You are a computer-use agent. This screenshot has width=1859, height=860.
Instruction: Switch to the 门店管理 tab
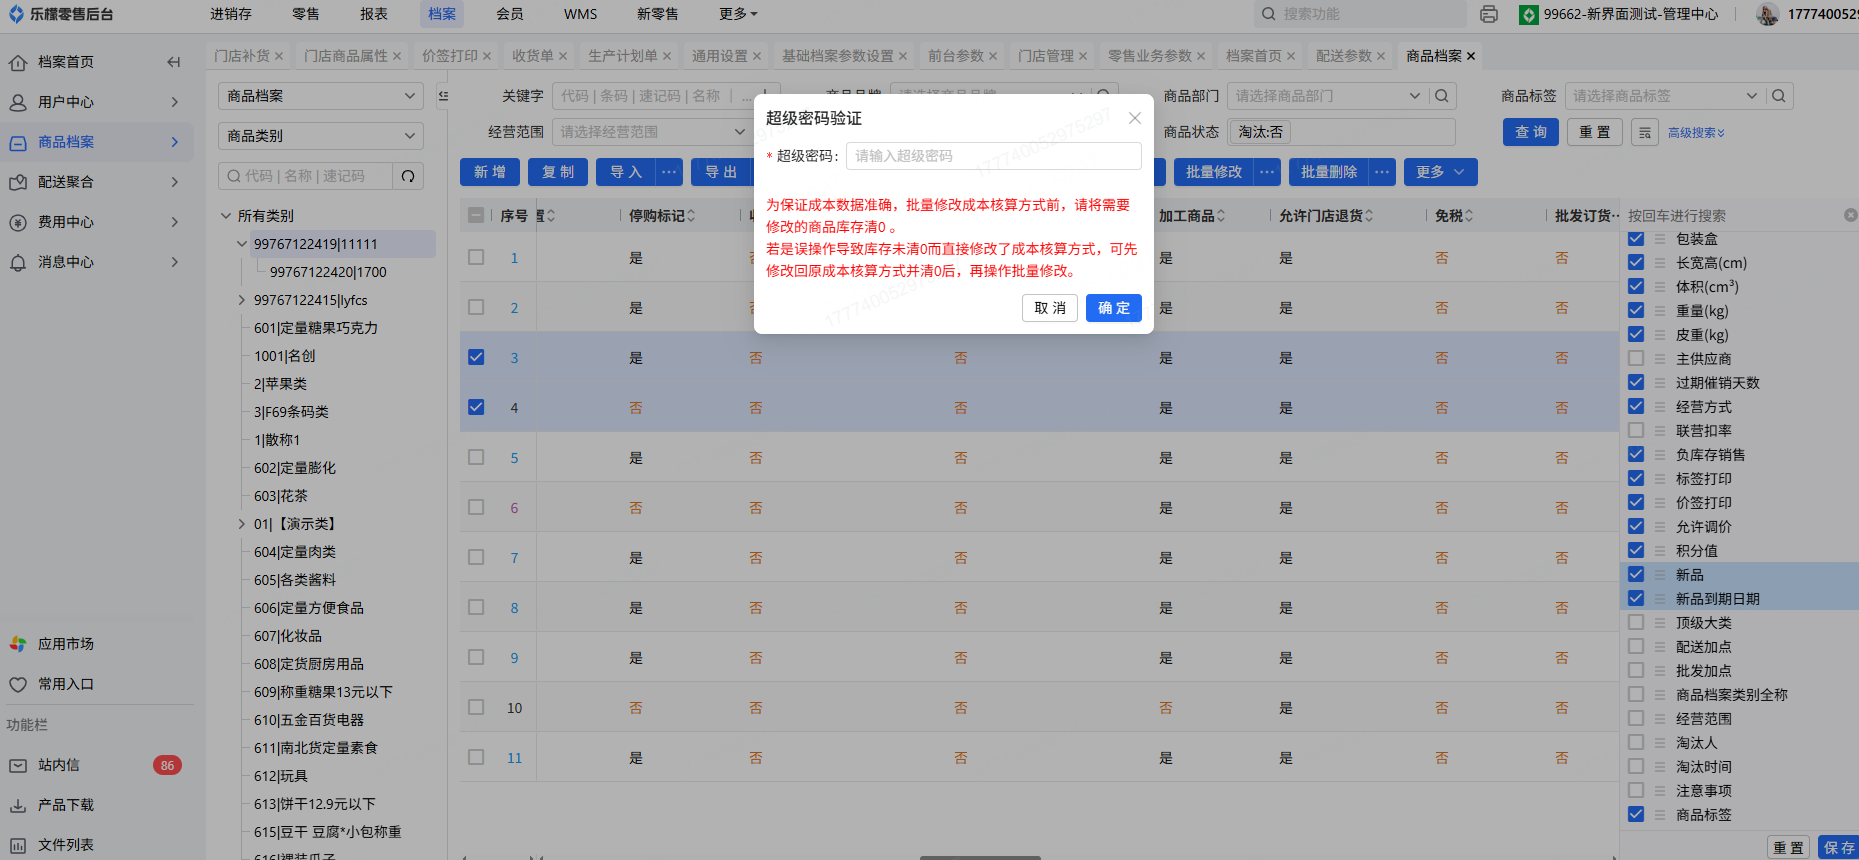pos(1046,56)
